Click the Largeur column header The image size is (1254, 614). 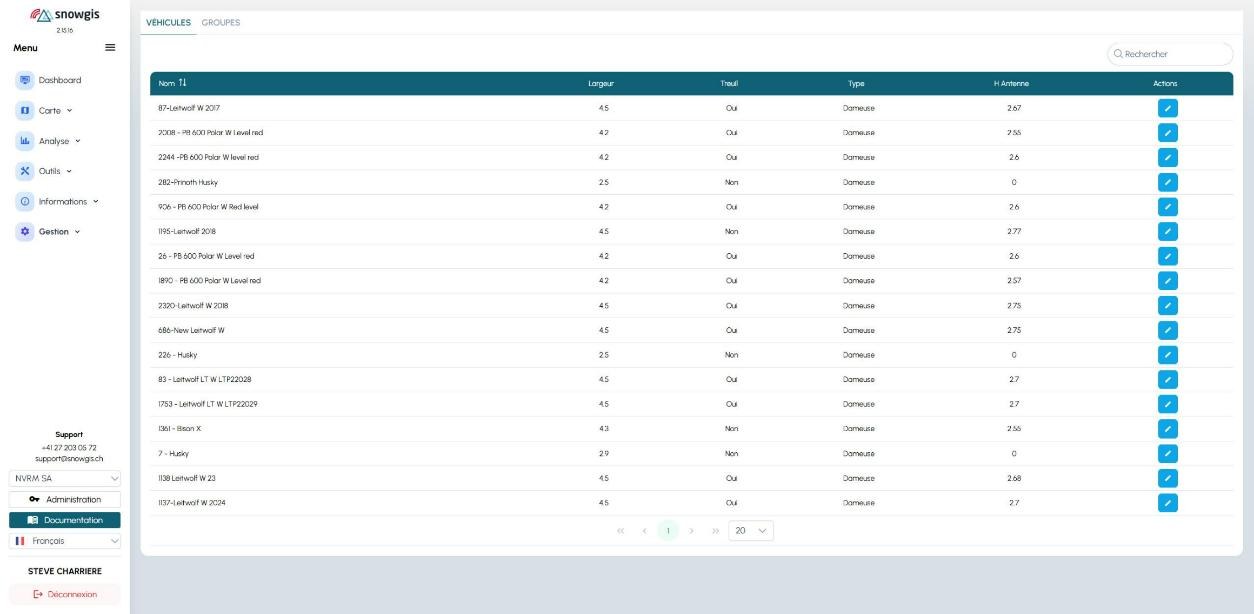click(601, 83)
